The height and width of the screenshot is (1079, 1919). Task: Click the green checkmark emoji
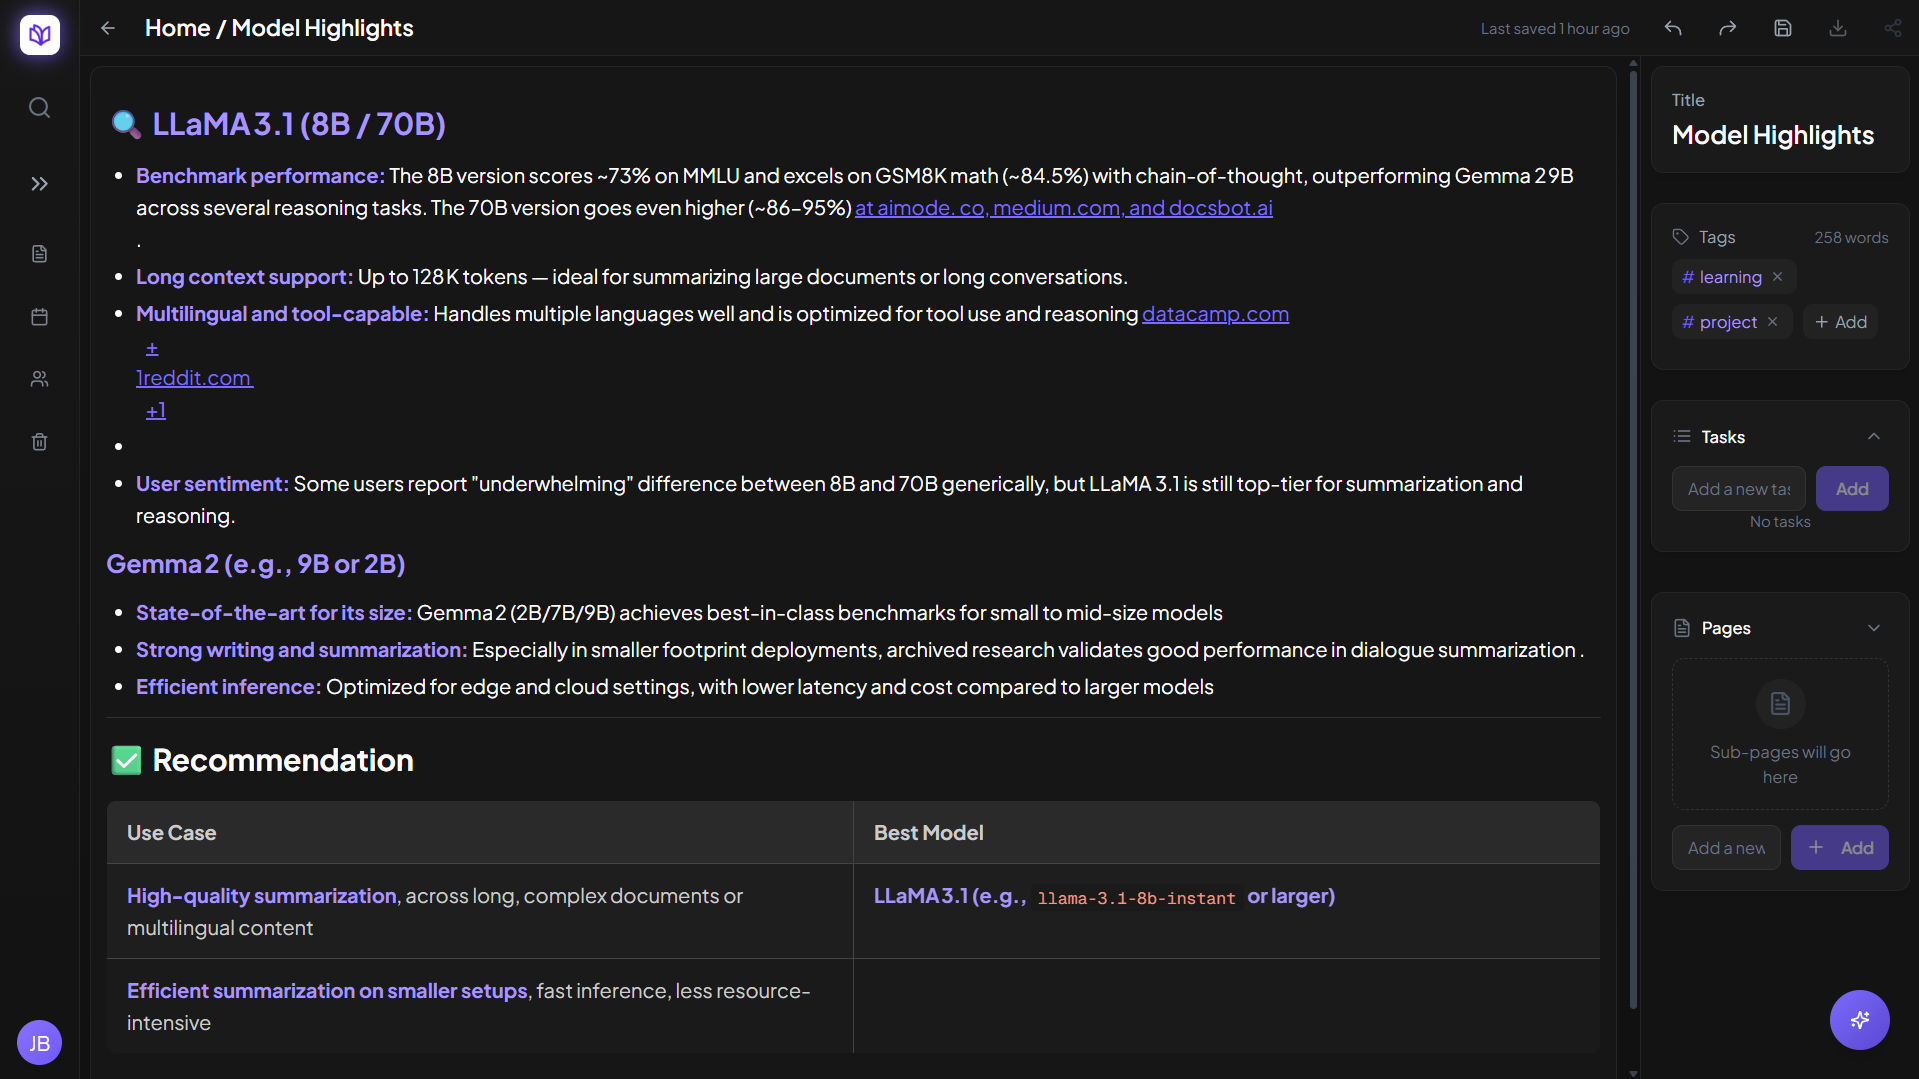126,761
